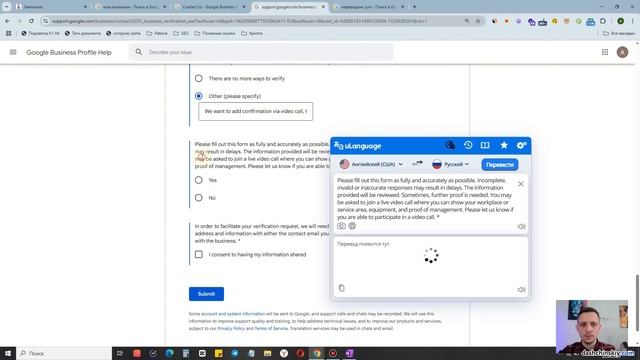Open Microsoft Edge from the taskbar
The height and width of the screenshot is (360, 640).
(x=169, y=353)
